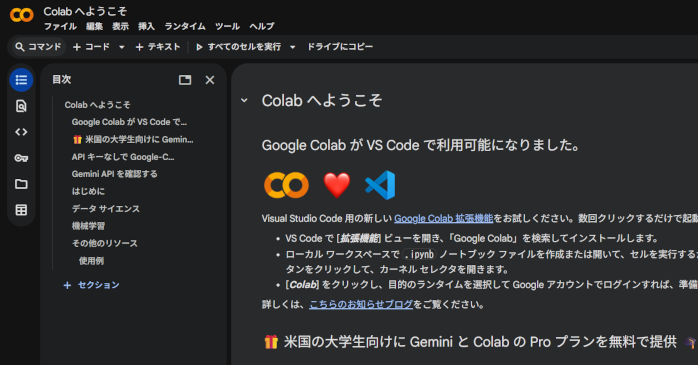The height and width of the screenshot is (365, 698).
Task: Select Colab へようこそ in table of contents
Action: pos(97,105)
